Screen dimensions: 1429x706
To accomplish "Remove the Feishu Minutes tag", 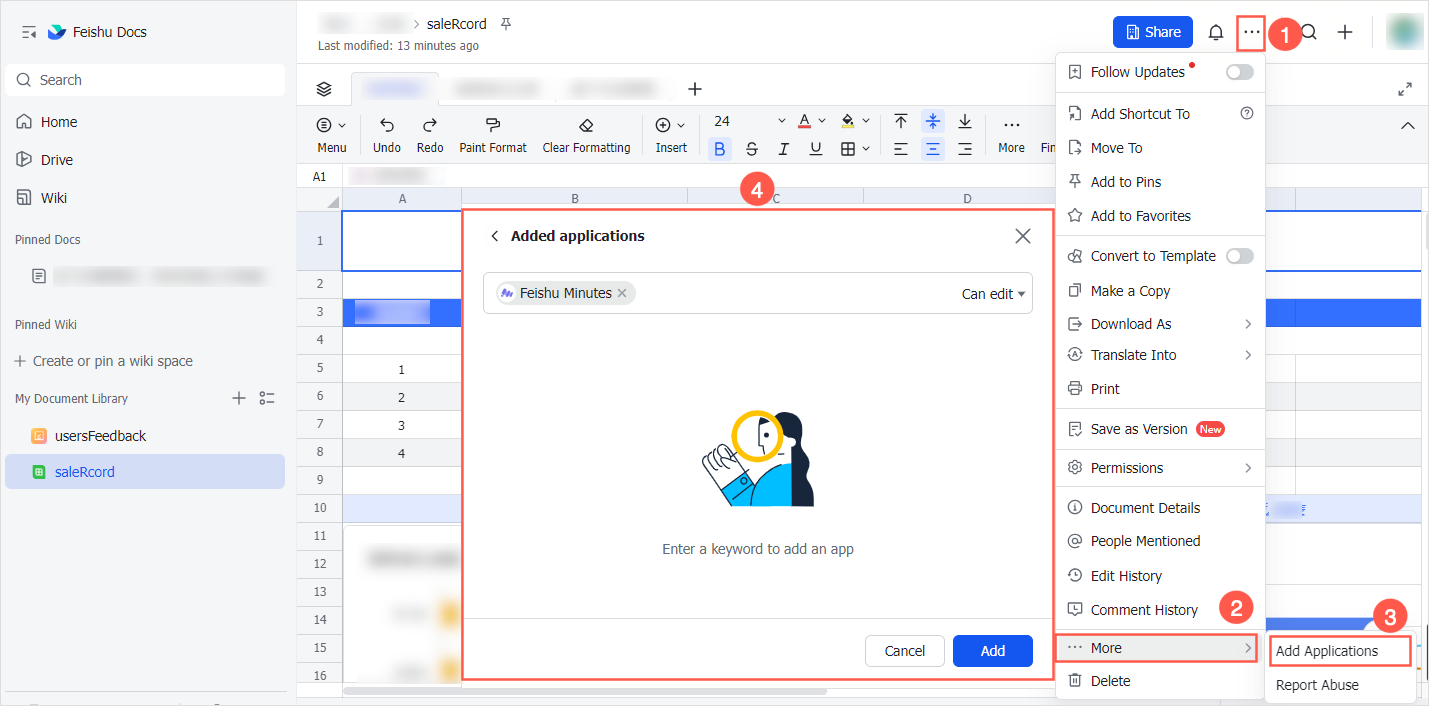I will [622, 293].
